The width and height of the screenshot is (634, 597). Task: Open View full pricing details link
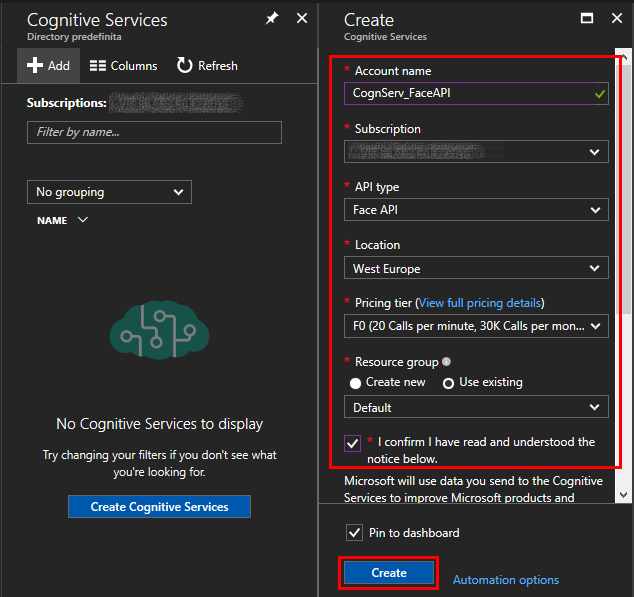coord(480,303)
